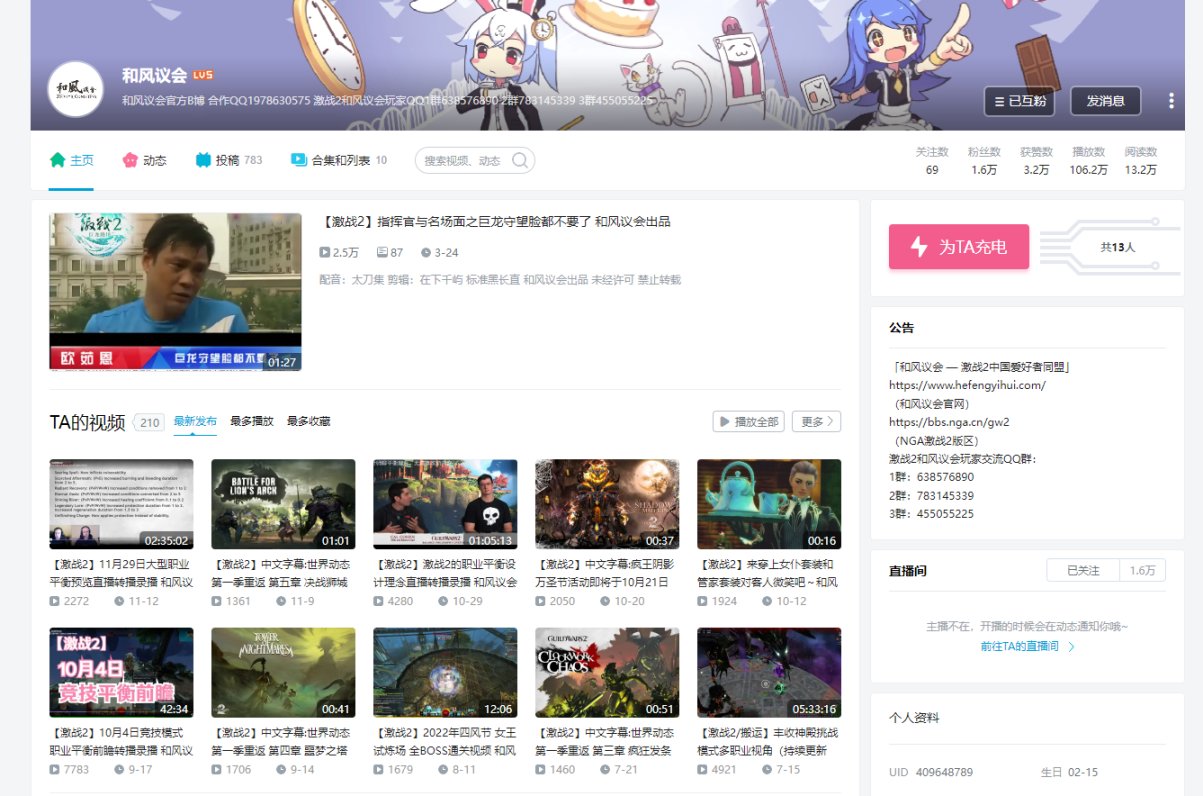The width and height of the screenshot is (1203, 796).
Task: Click the 播放全部 button
Action: (748, 421)
